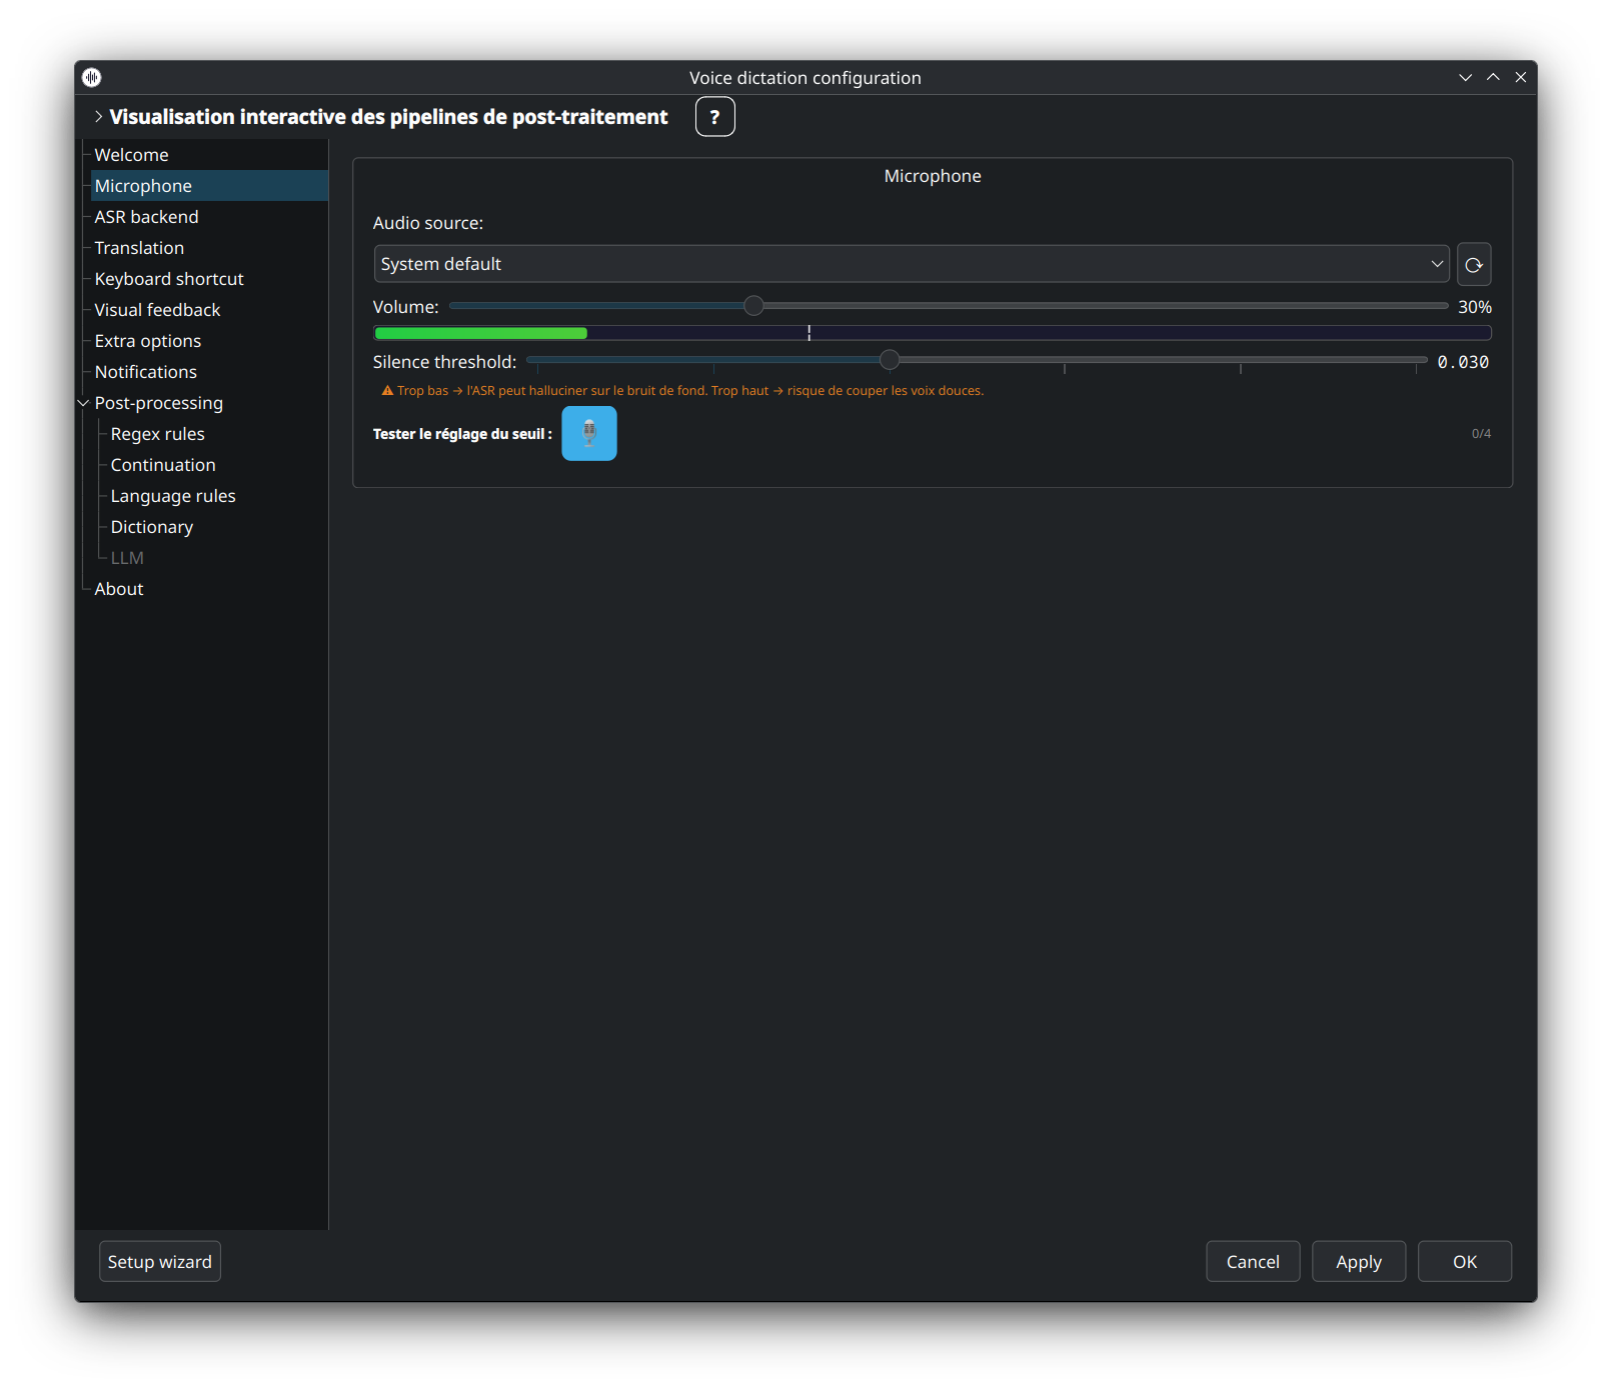Open the Translation settings page
The image size is (1611, 1391).
(139, 248)
